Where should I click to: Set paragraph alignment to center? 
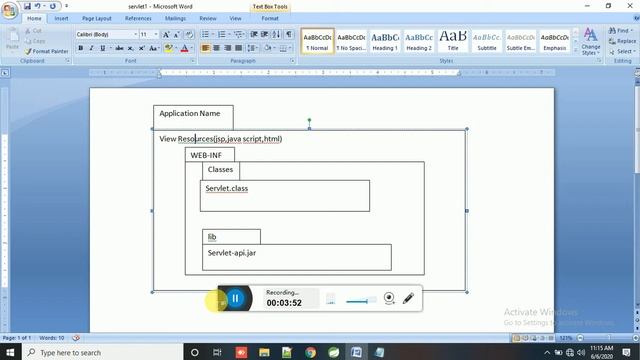216,48
